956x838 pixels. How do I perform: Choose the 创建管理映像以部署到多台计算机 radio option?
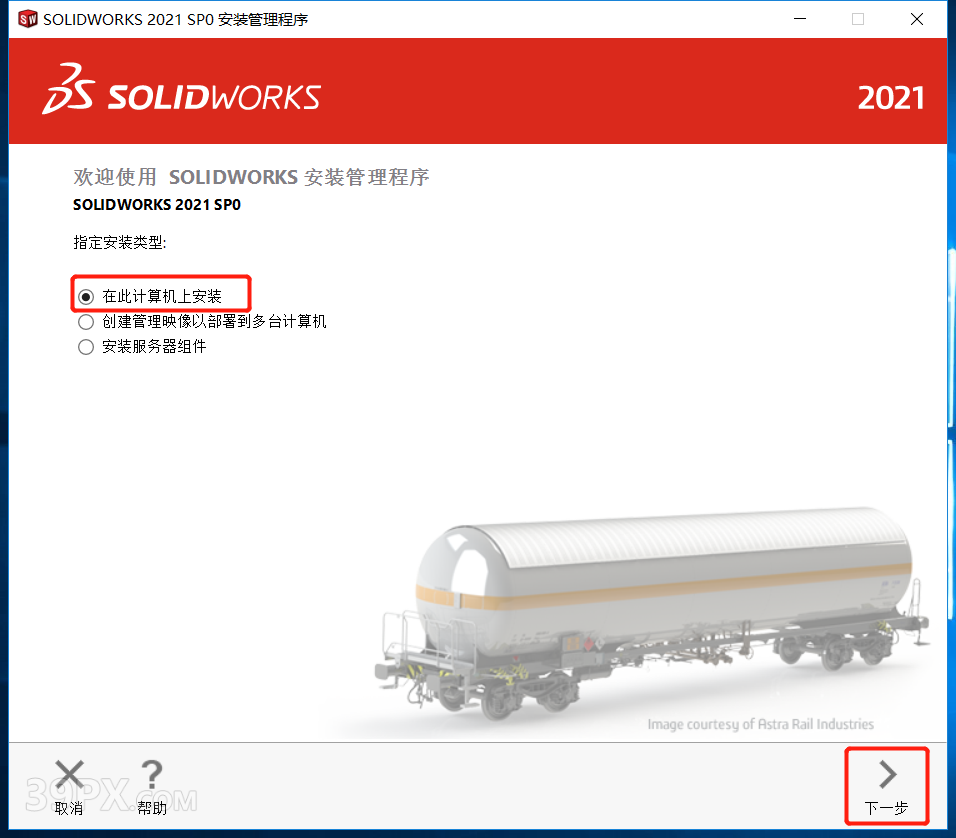[86, 322]
